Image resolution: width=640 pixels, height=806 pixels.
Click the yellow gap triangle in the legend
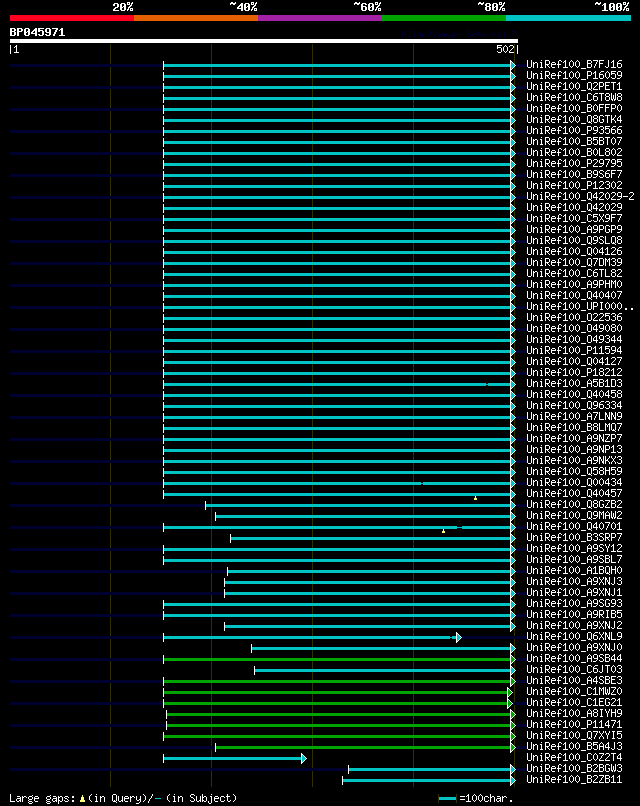pos(82,799)
